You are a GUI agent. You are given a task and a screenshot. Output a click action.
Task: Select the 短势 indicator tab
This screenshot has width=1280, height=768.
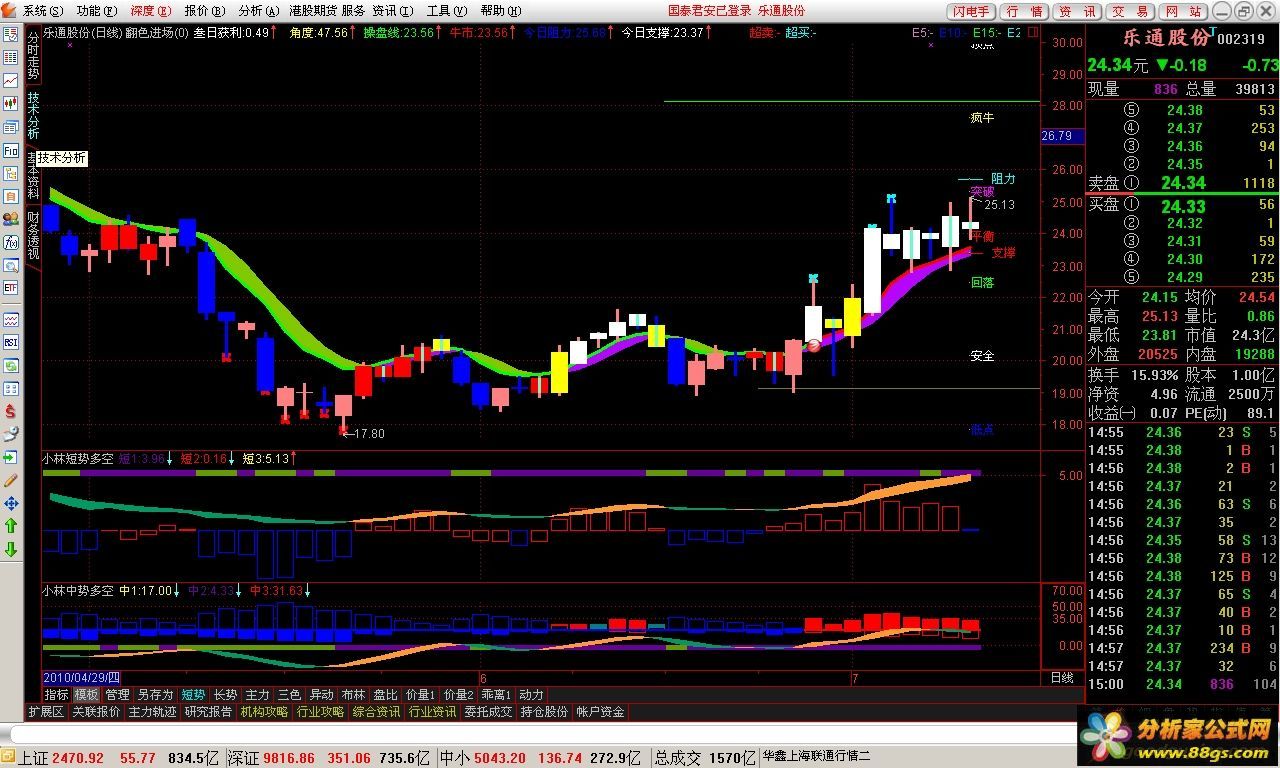click(193, 694)
